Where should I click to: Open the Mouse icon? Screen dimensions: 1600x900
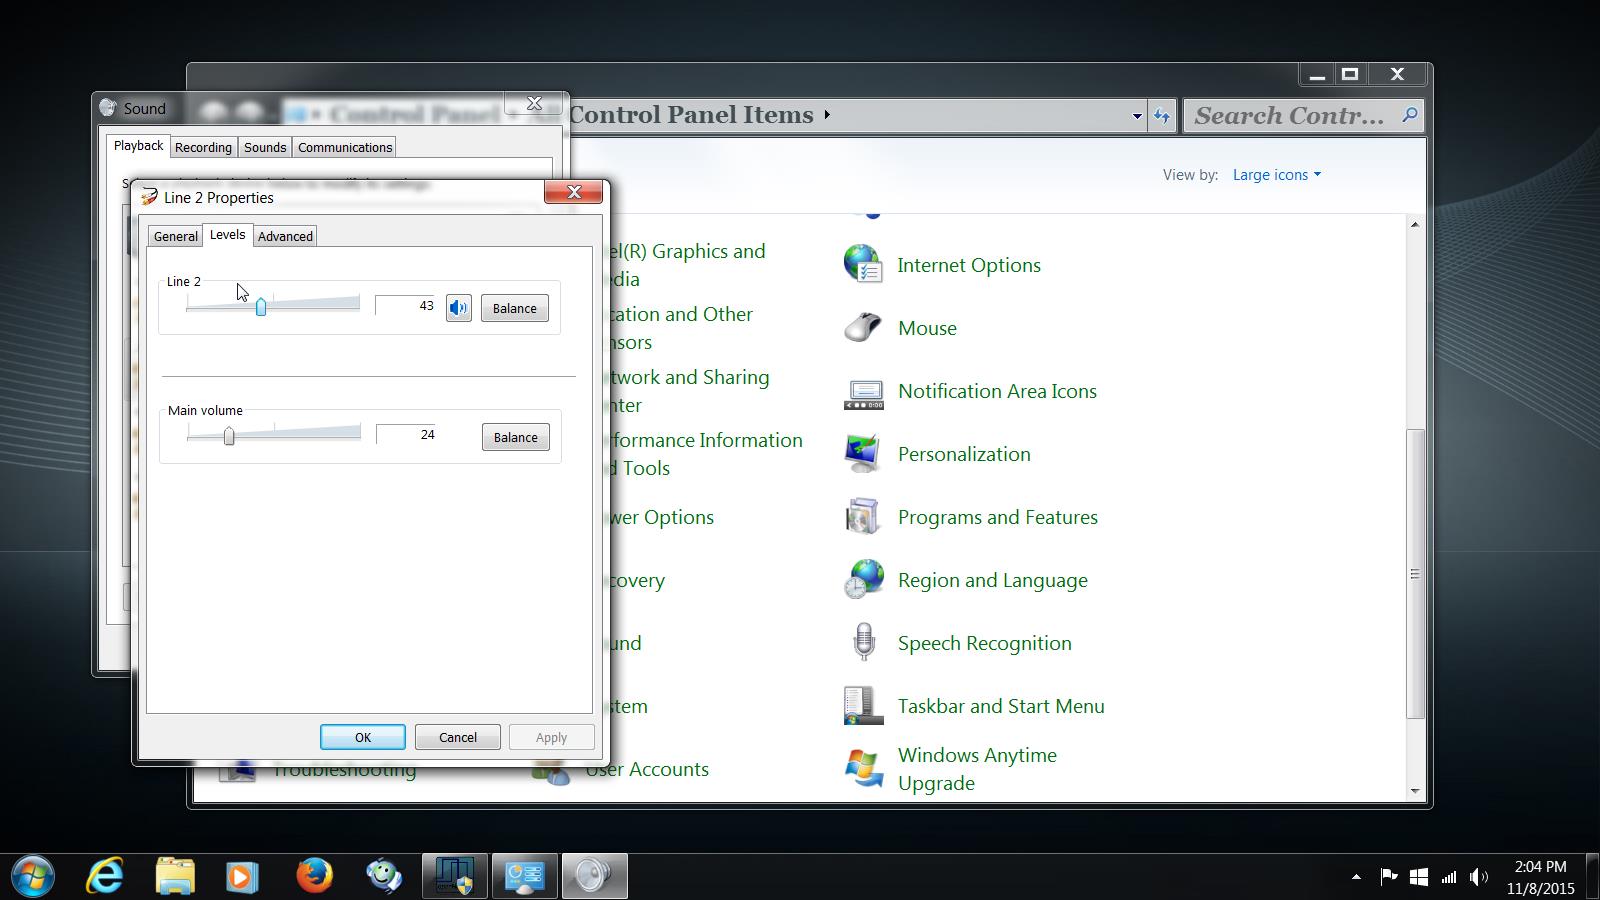click(863, 328)
